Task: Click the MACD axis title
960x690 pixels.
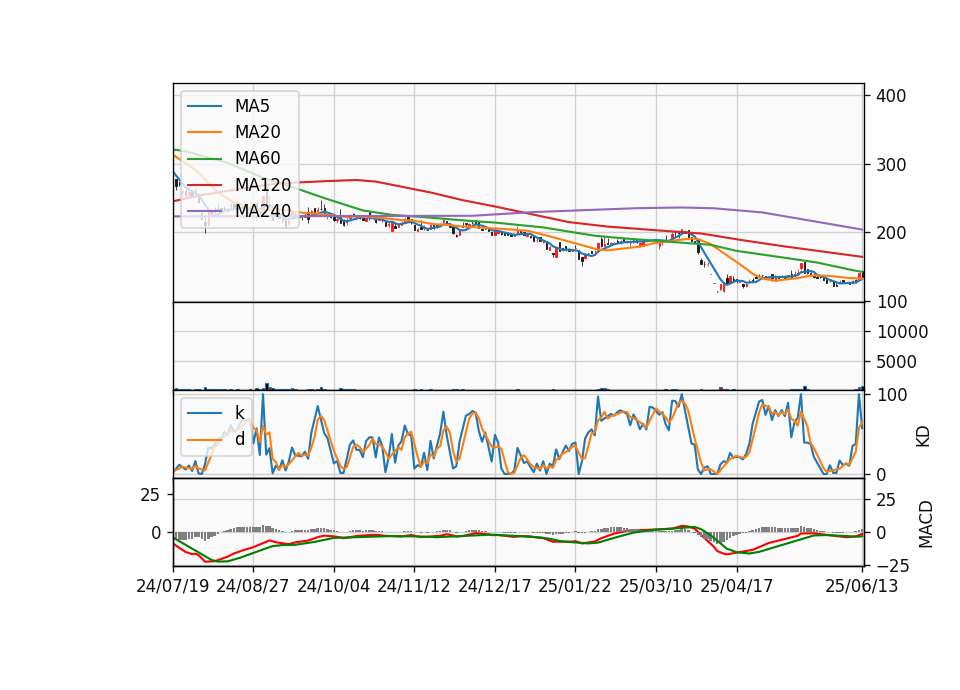Action: 926,524
